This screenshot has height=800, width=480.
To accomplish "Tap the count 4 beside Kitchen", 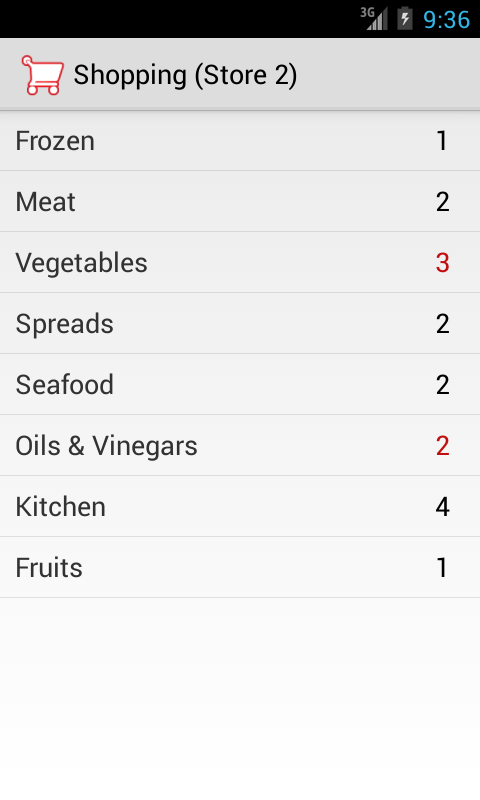I will (x=443, y=507).
